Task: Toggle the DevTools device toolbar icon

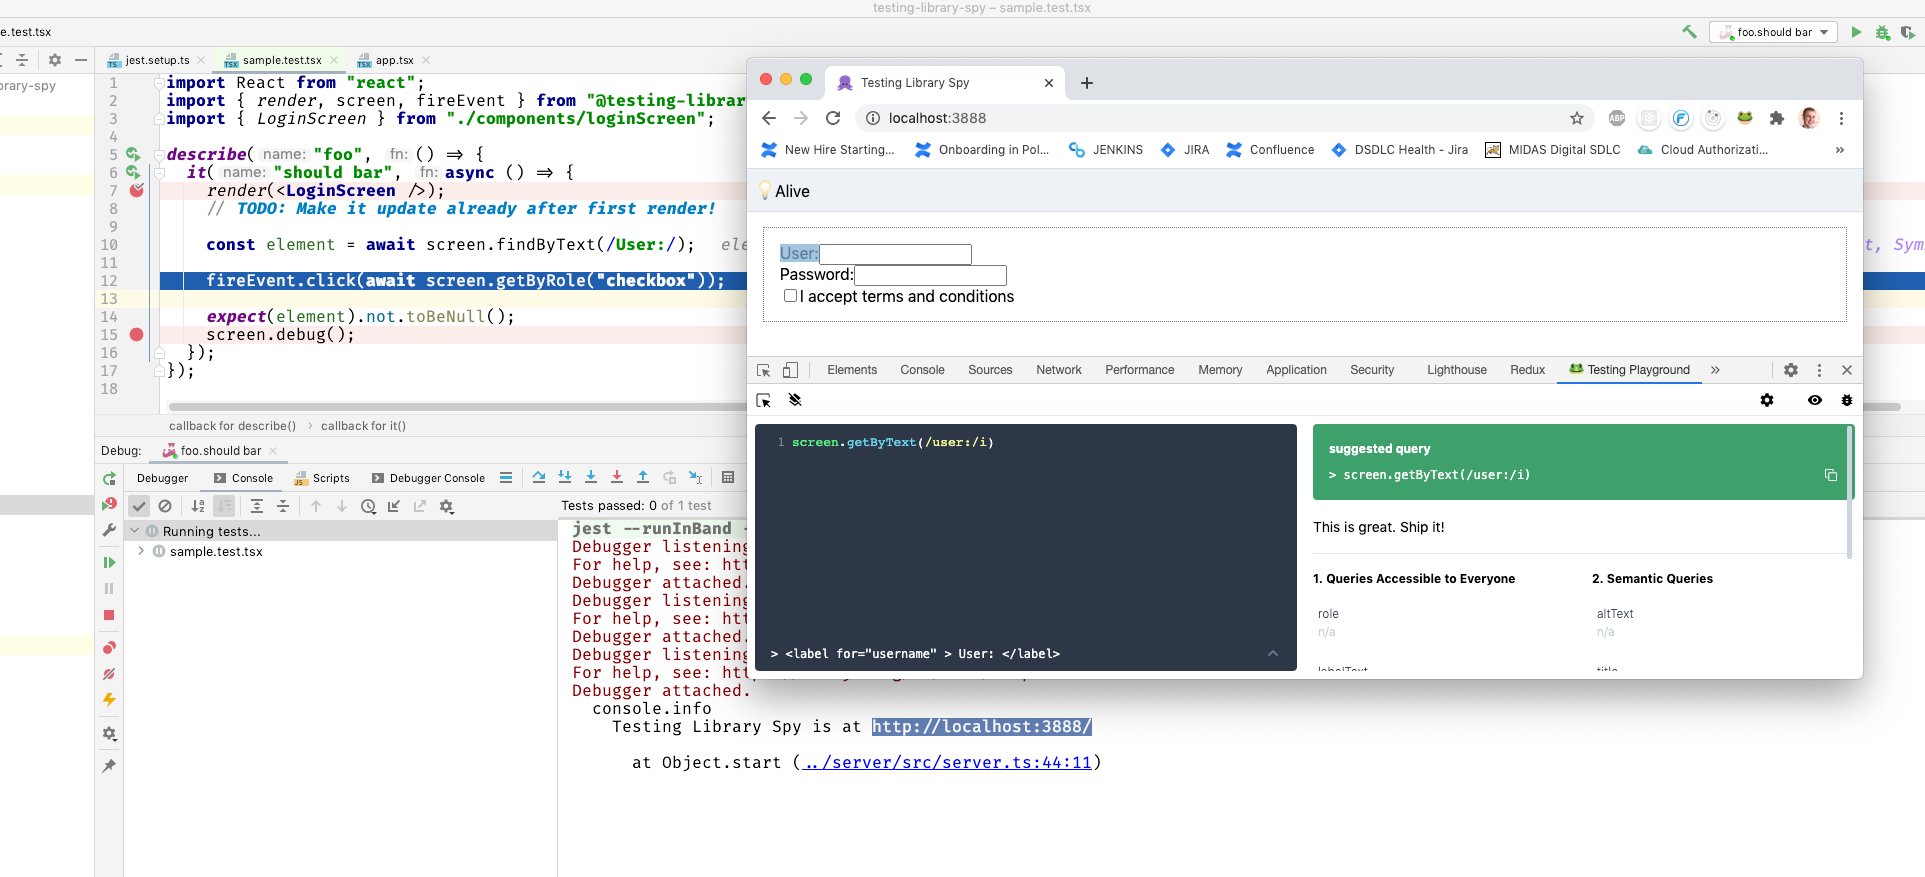Action: (790, 370)
